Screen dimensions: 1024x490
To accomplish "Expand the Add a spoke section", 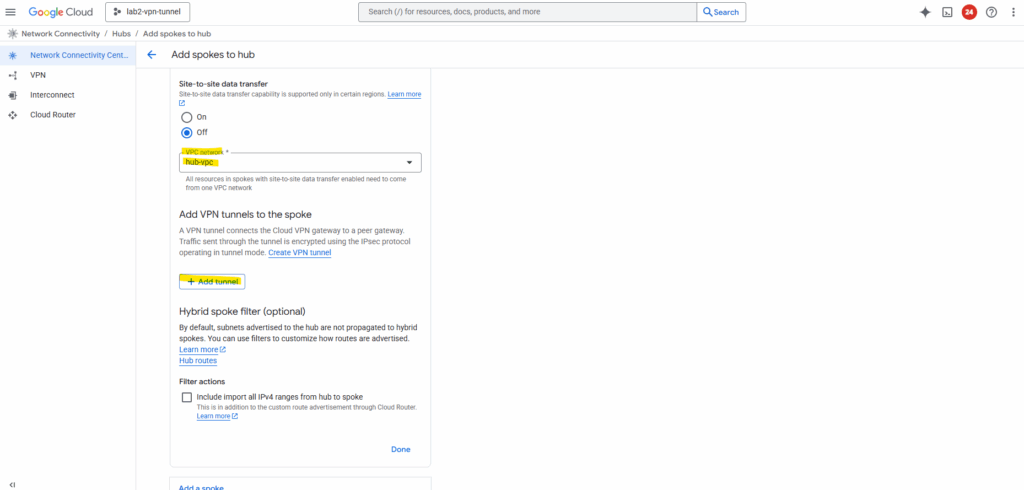I will pyautogui.click(x=201, y=487).
